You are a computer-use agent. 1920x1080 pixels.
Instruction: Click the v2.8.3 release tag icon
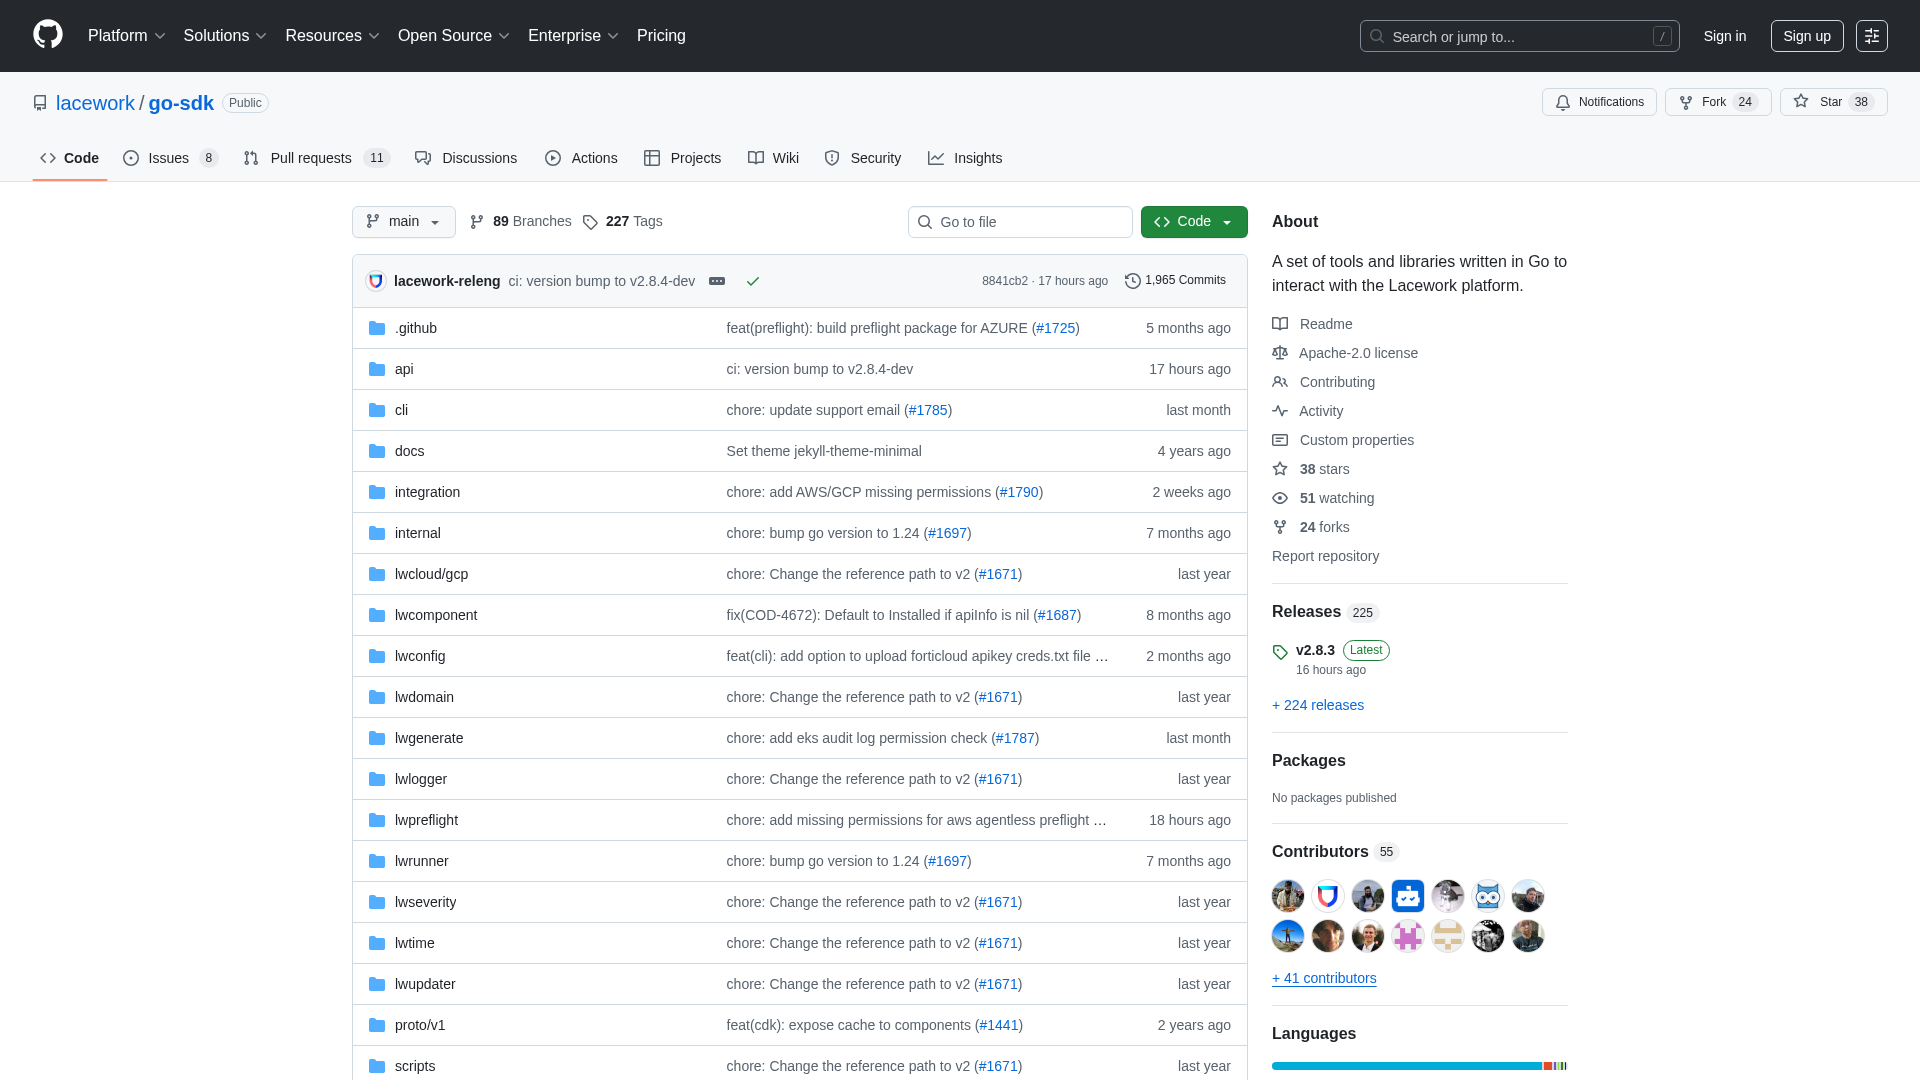pyautogui.click(x=1280, y=652)
